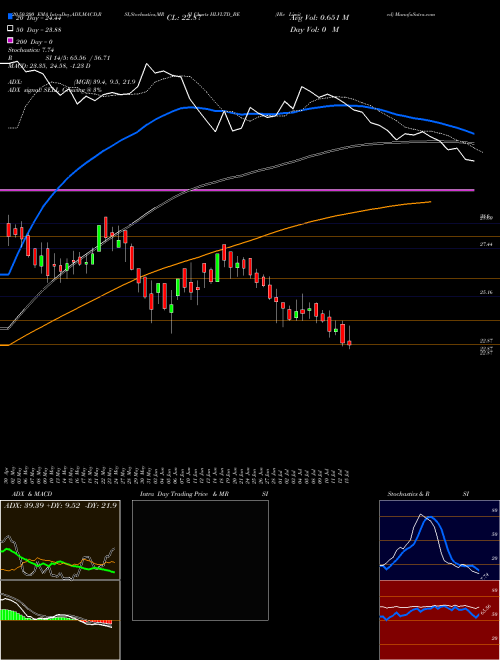Click the Stochastics chart with blue line
500x660 pixels.
[x=439, y=540]
